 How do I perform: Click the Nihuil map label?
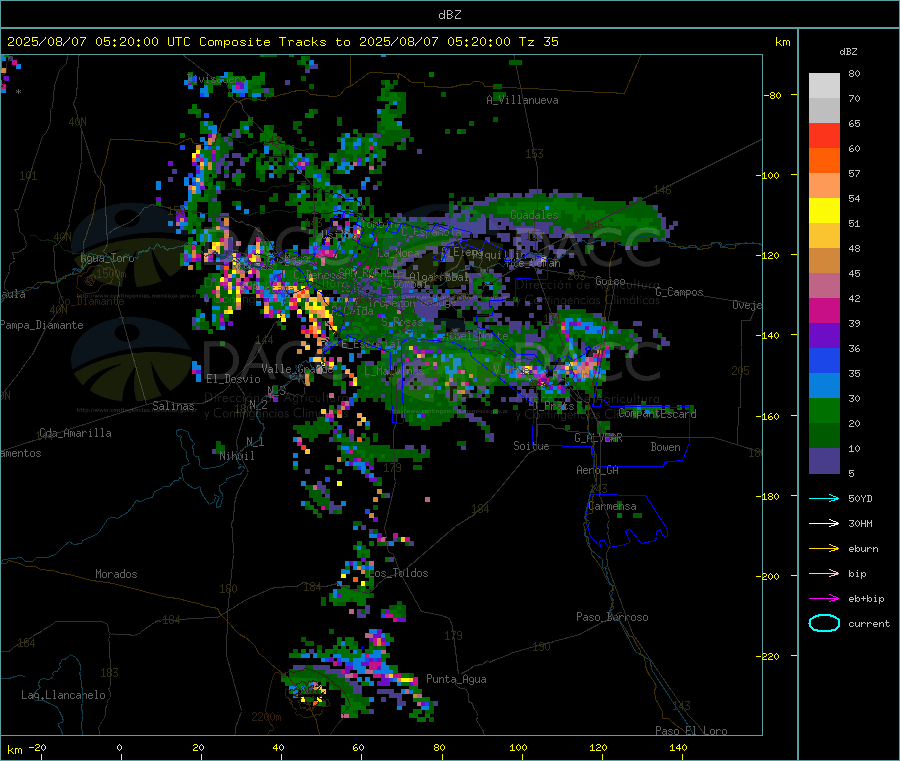click(x=236, y=456)
